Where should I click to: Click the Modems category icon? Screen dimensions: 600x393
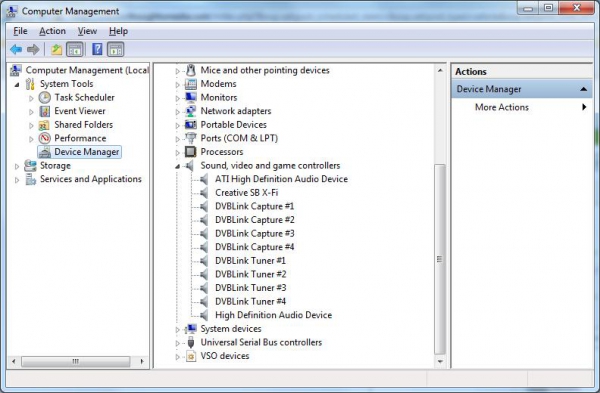pos(191,84)
